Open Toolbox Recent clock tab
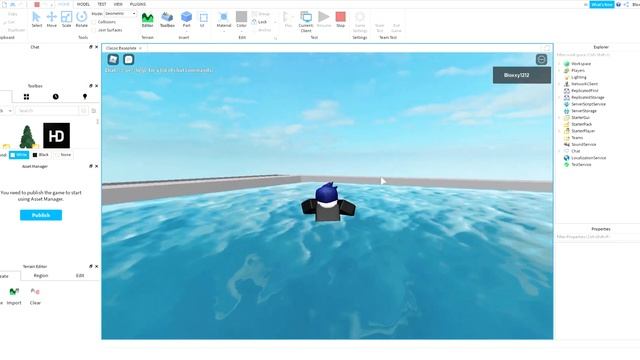The width and height of the screenshot is (640, 360). 56,97
